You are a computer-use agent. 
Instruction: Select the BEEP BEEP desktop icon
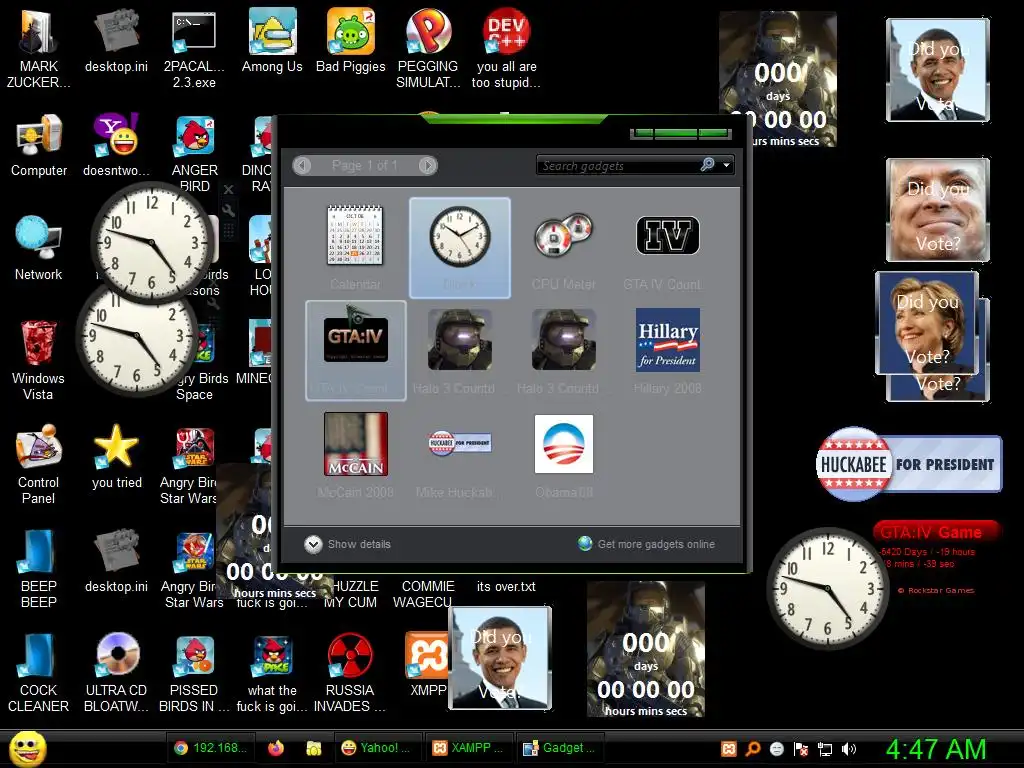(x=39, y=568)
